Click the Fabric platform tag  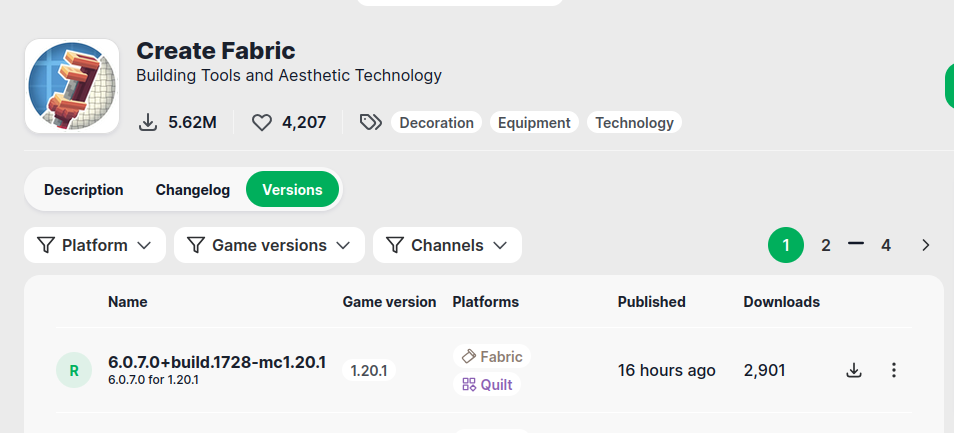tap(492, 356)
